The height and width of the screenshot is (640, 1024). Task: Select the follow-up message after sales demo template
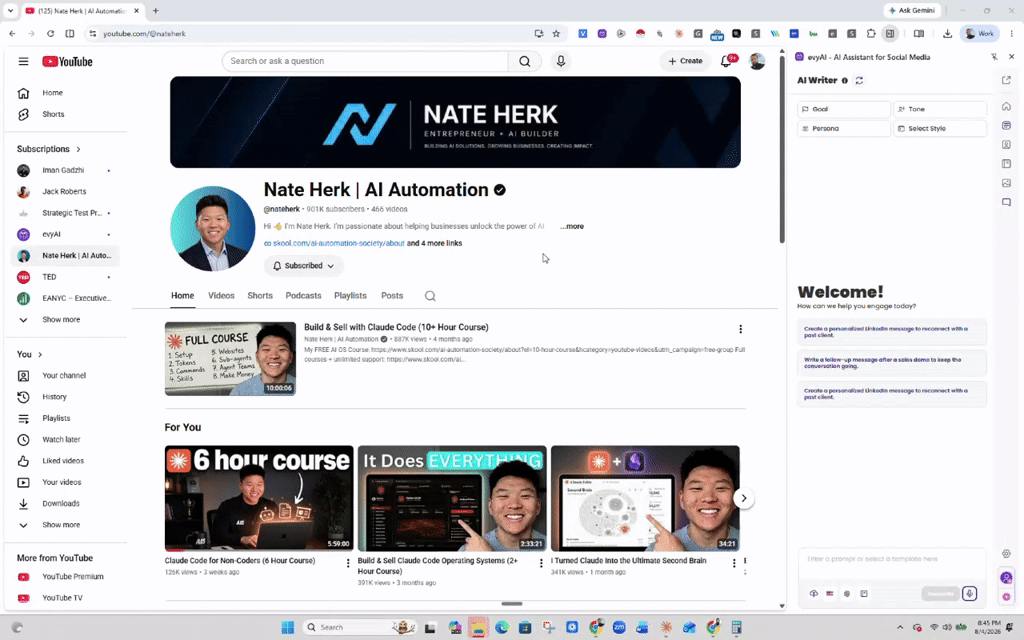tap(891, 363)
